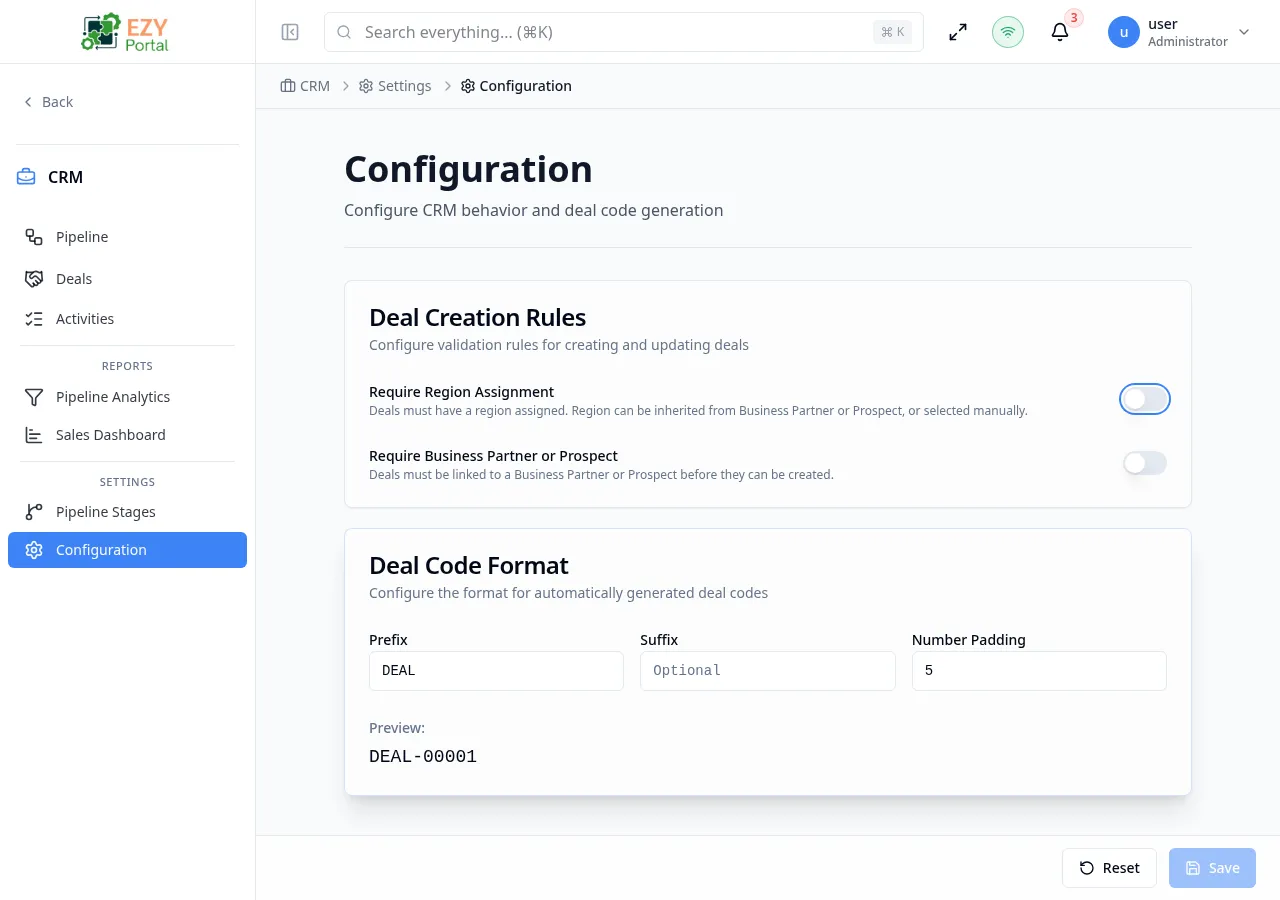1280x900 pixels.
Task: Click the Pipeline Analytics funnel icon
Action: pos(34,397)
